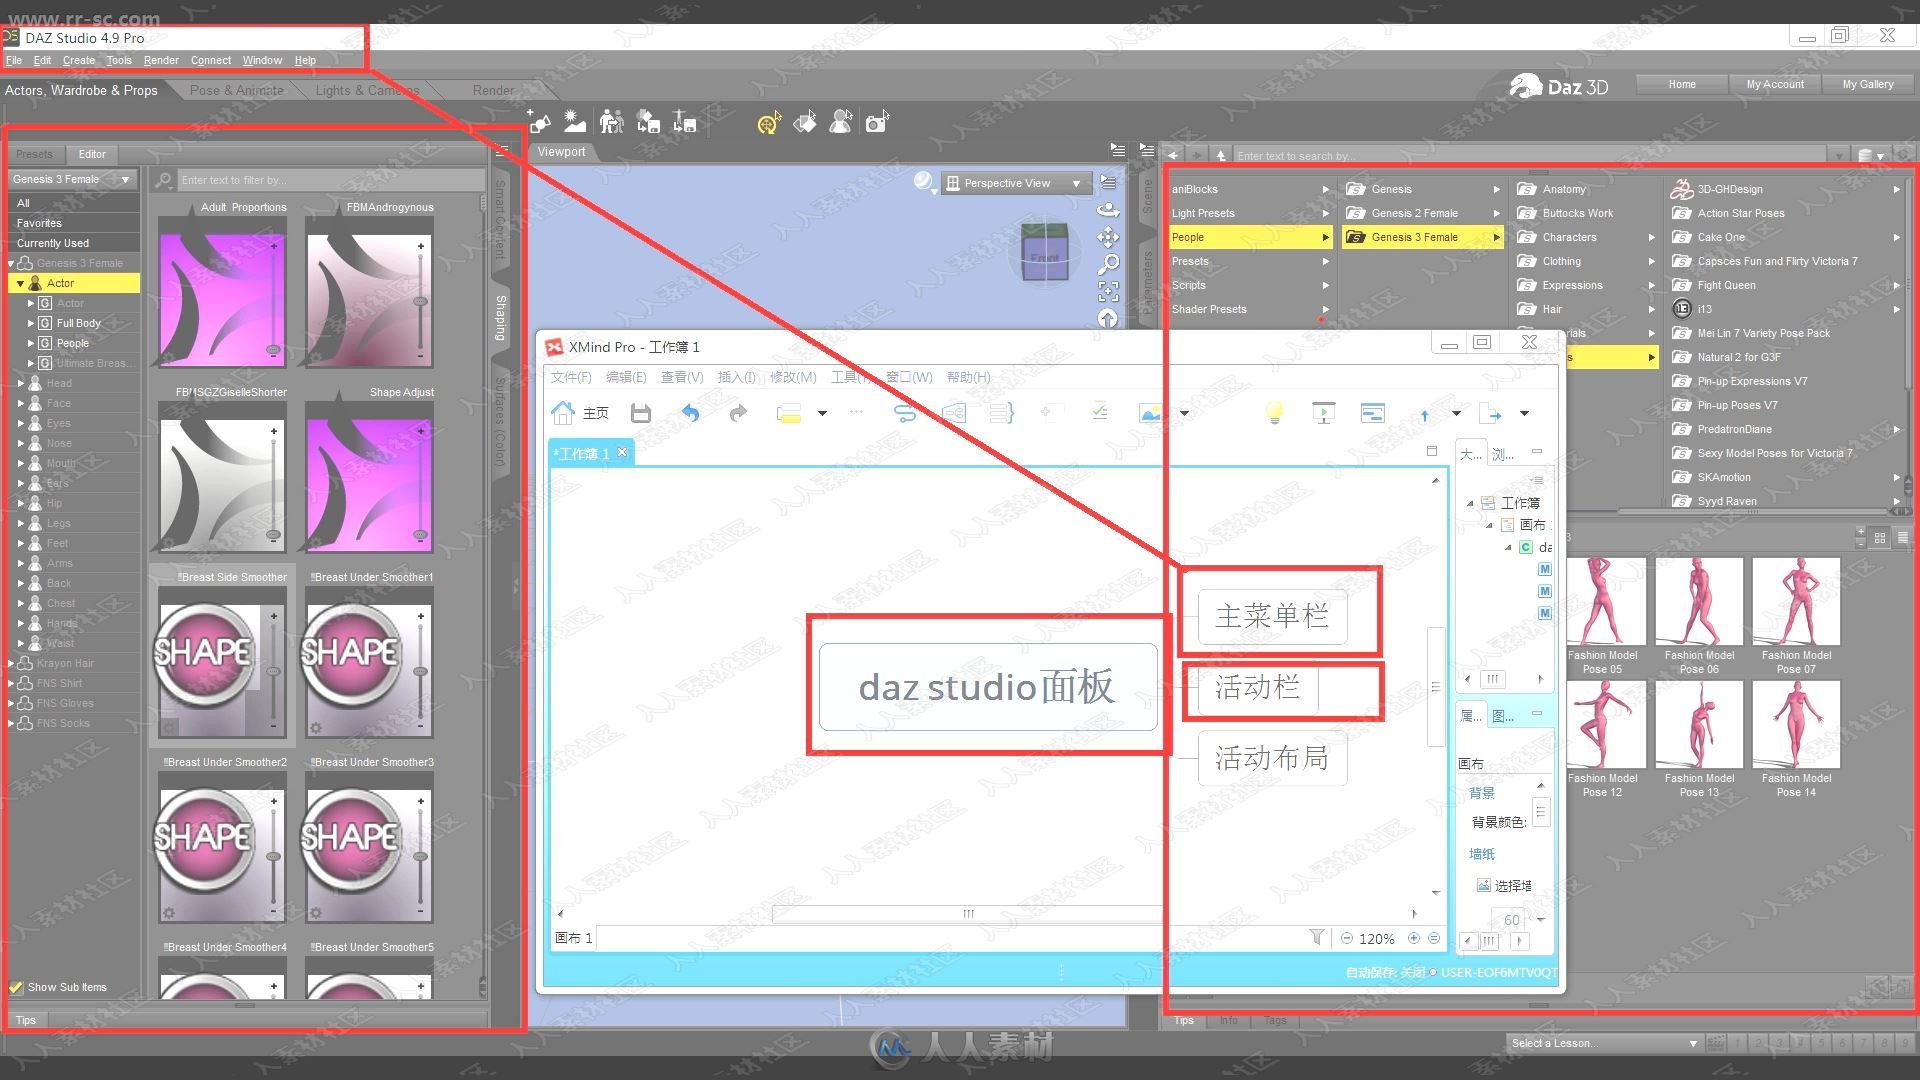Open the Select a Lesson dropdown
The width and height of the screenshot is (1920, 1080).
click(x=1604, y=1043)
